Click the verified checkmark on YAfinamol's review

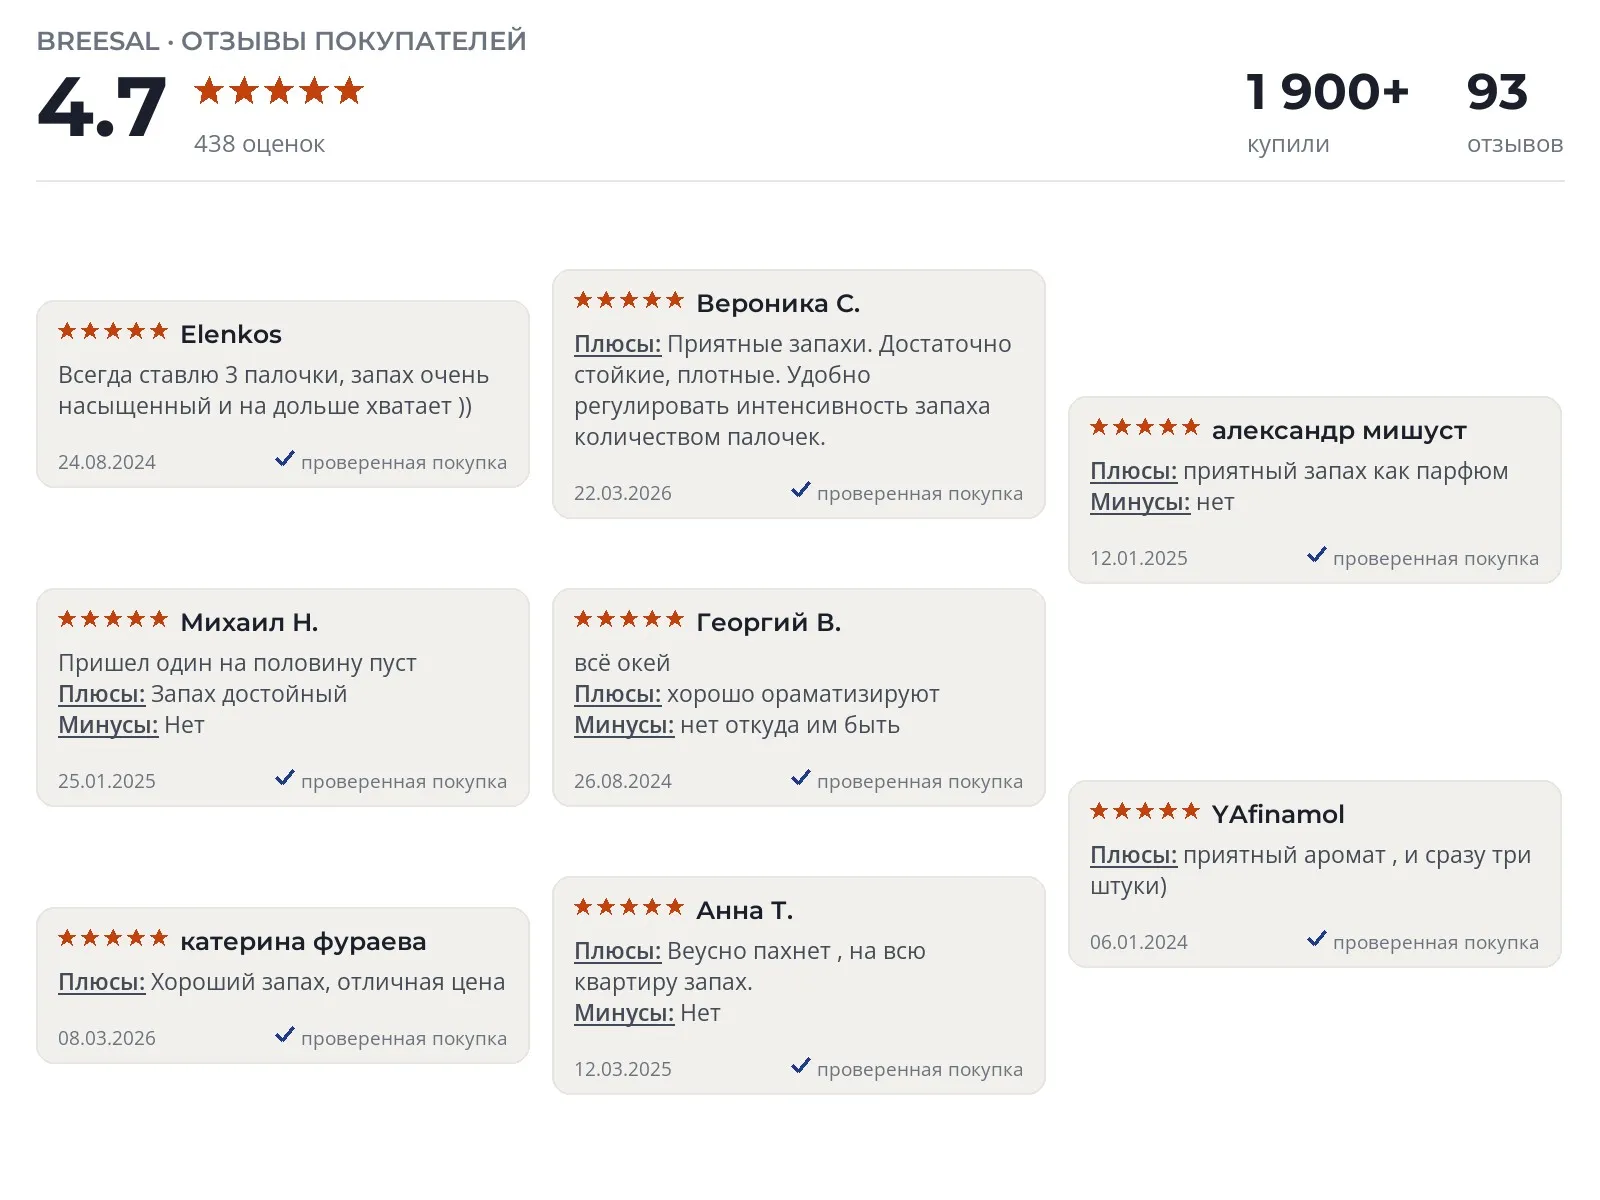point(1317,939)
